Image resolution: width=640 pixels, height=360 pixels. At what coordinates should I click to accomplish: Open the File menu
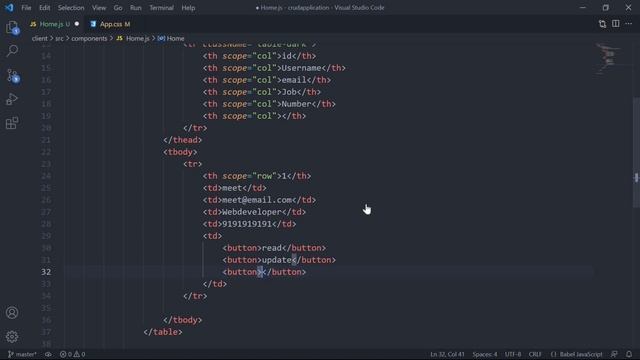click(x=26, y=8)
